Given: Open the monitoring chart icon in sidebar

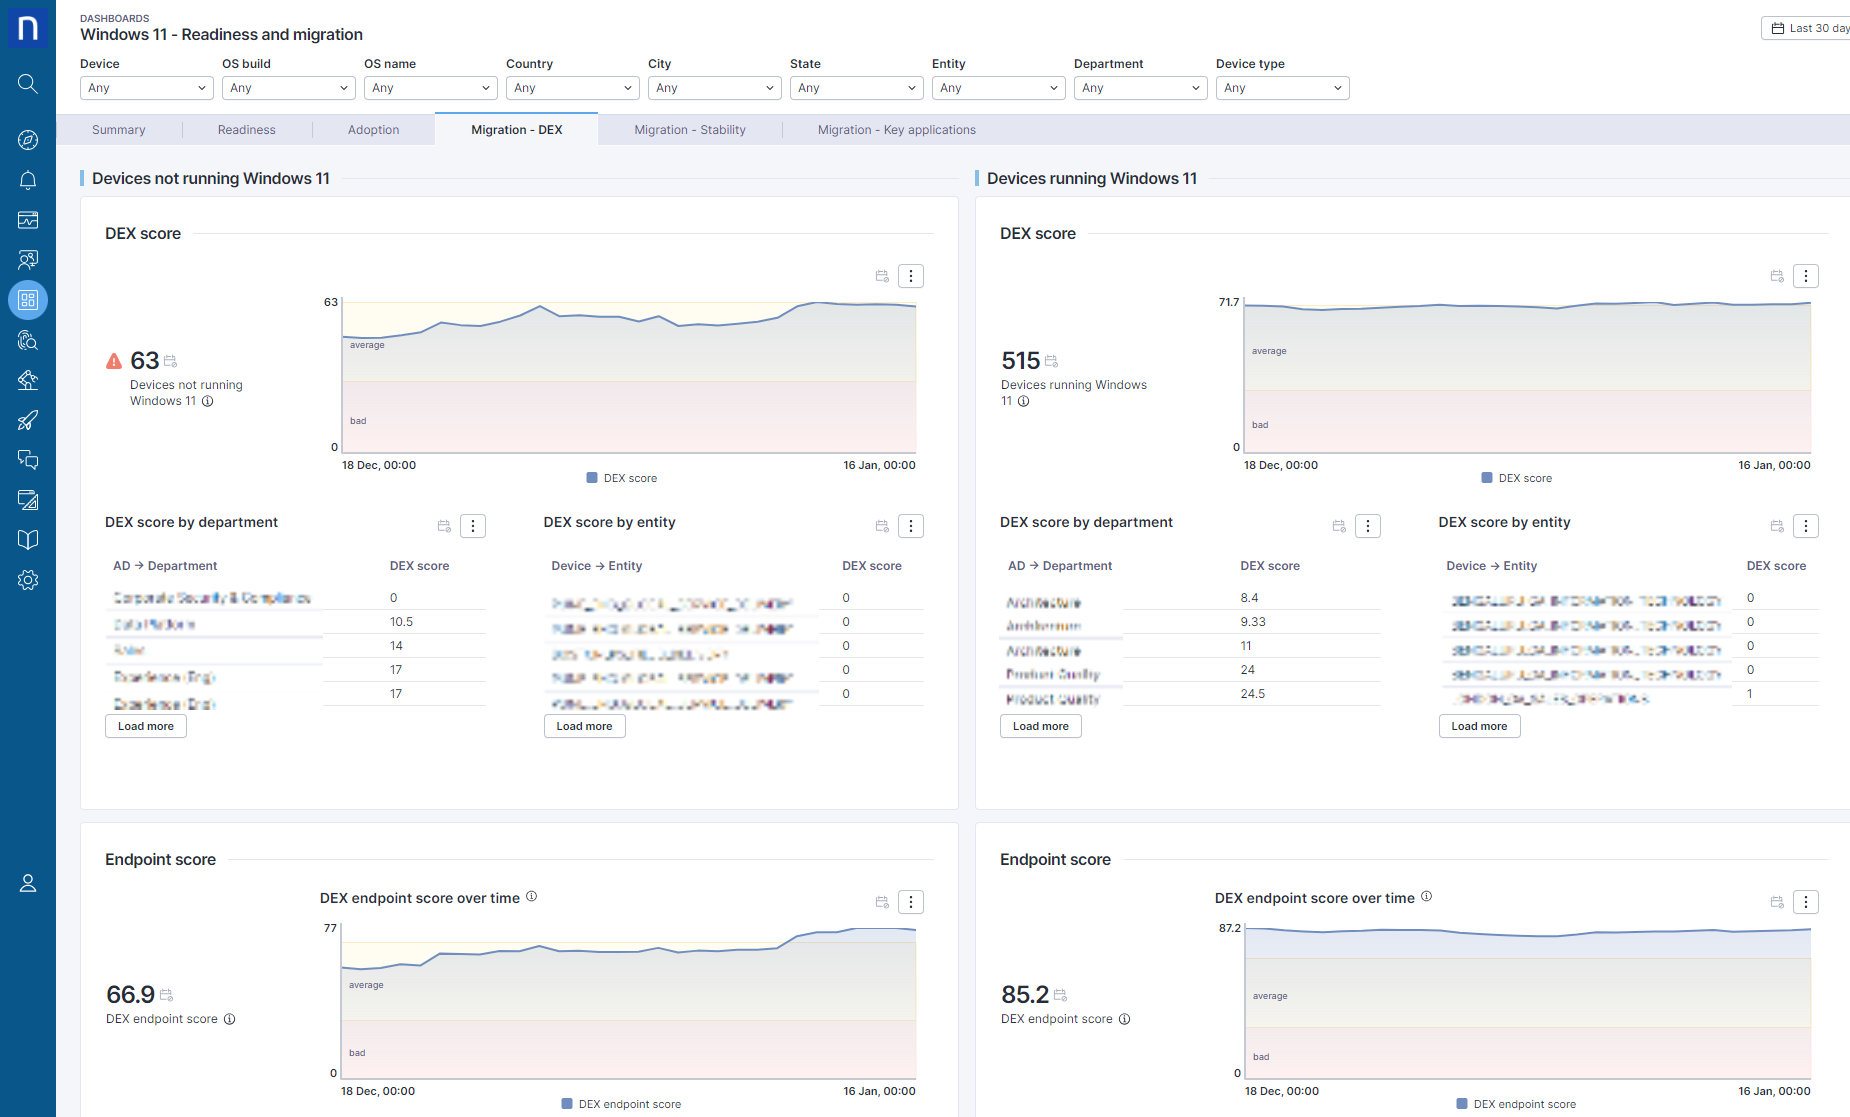Looking at the screenshot, I should tap(28, 220).
